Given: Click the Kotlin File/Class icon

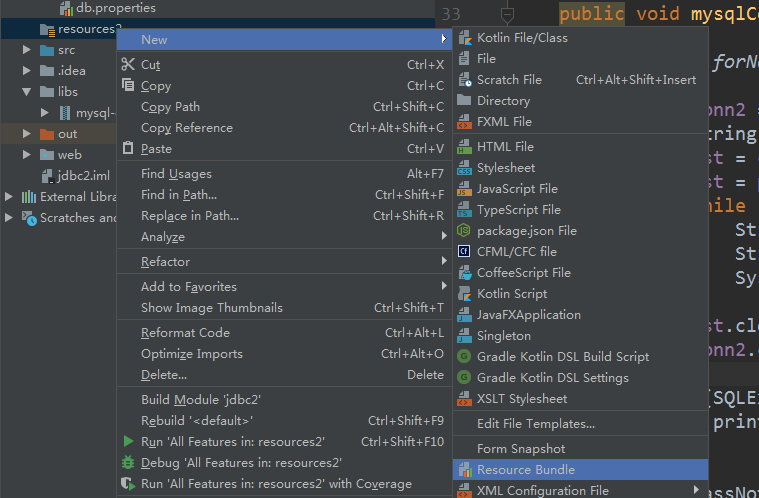Looking at the screenshot, I should tap(464, 38).
